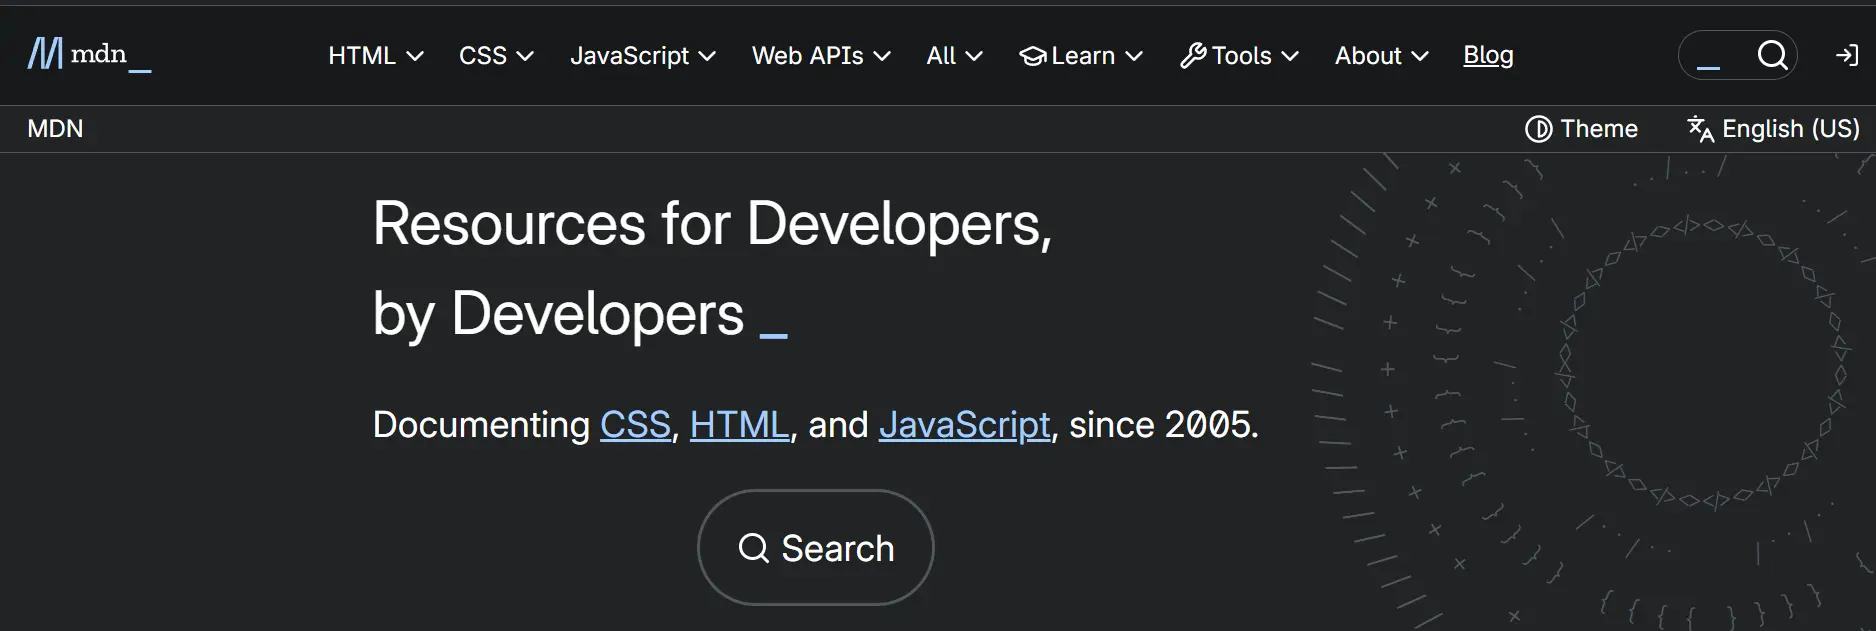Click the Theme half-circle icon
Screen dimensions: 1876x631
point(1538,129)
